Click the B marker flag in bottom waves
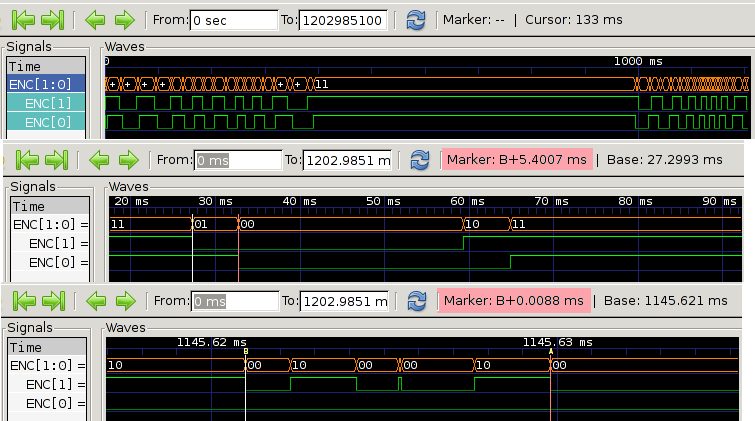755x421 pixels. [246, 352]
